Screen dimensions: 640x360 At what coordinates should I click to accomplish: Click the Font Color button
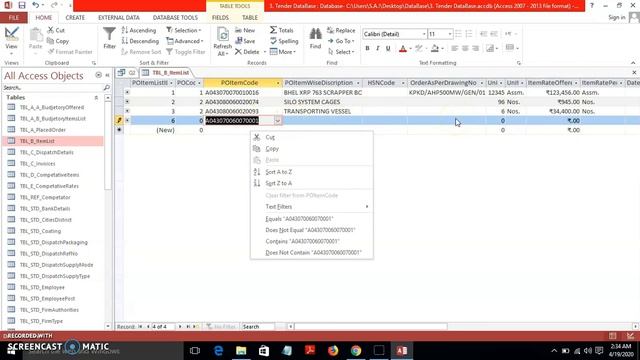click(403, 49)
